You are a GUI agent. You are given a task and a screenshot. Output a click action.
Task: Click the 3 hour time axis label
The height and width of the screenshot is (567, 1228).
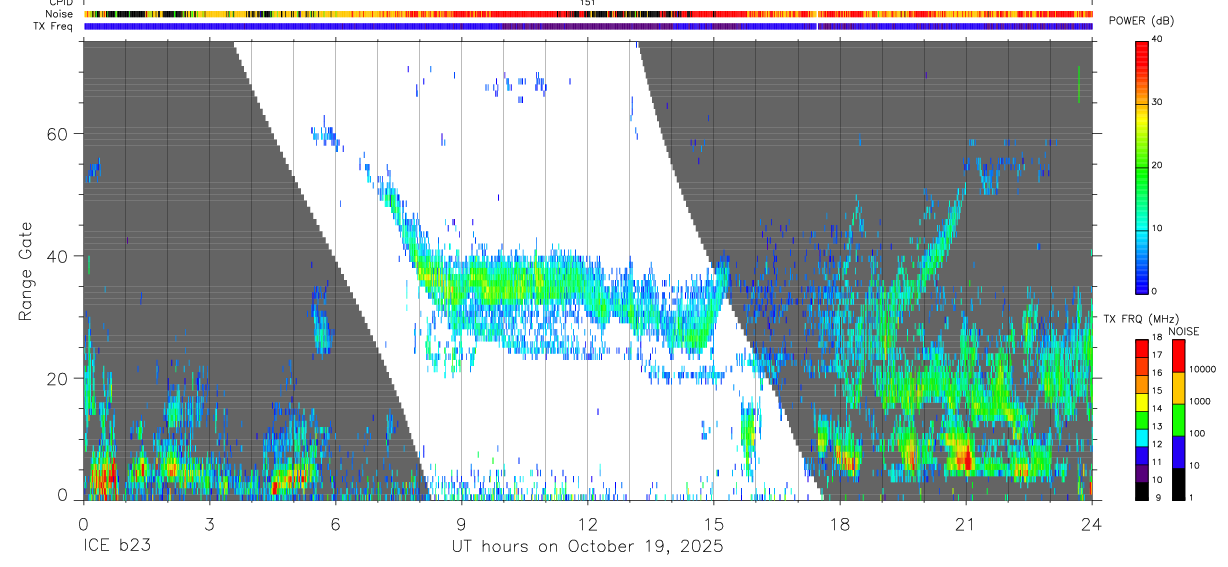pos(209,522)
